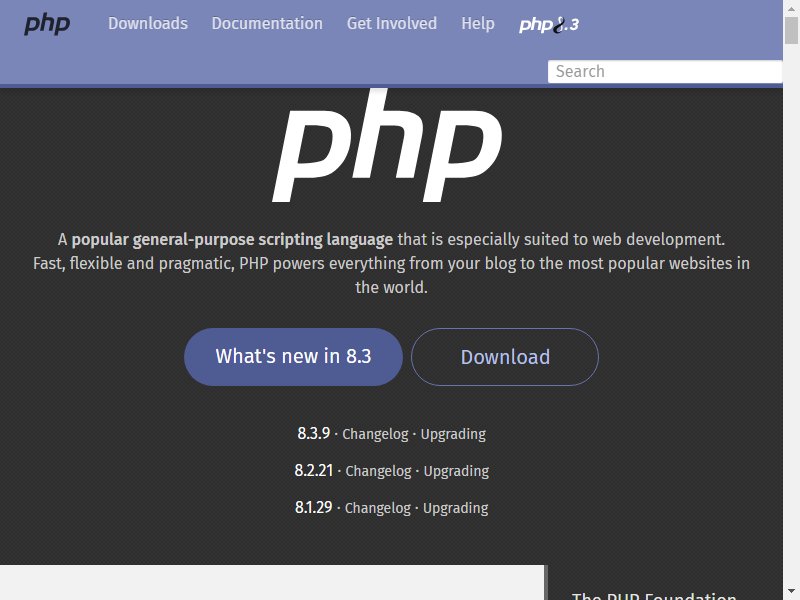The width and height of the screenshot is (800, 600).
Task: Focus the Search input field
Action: 665,71
